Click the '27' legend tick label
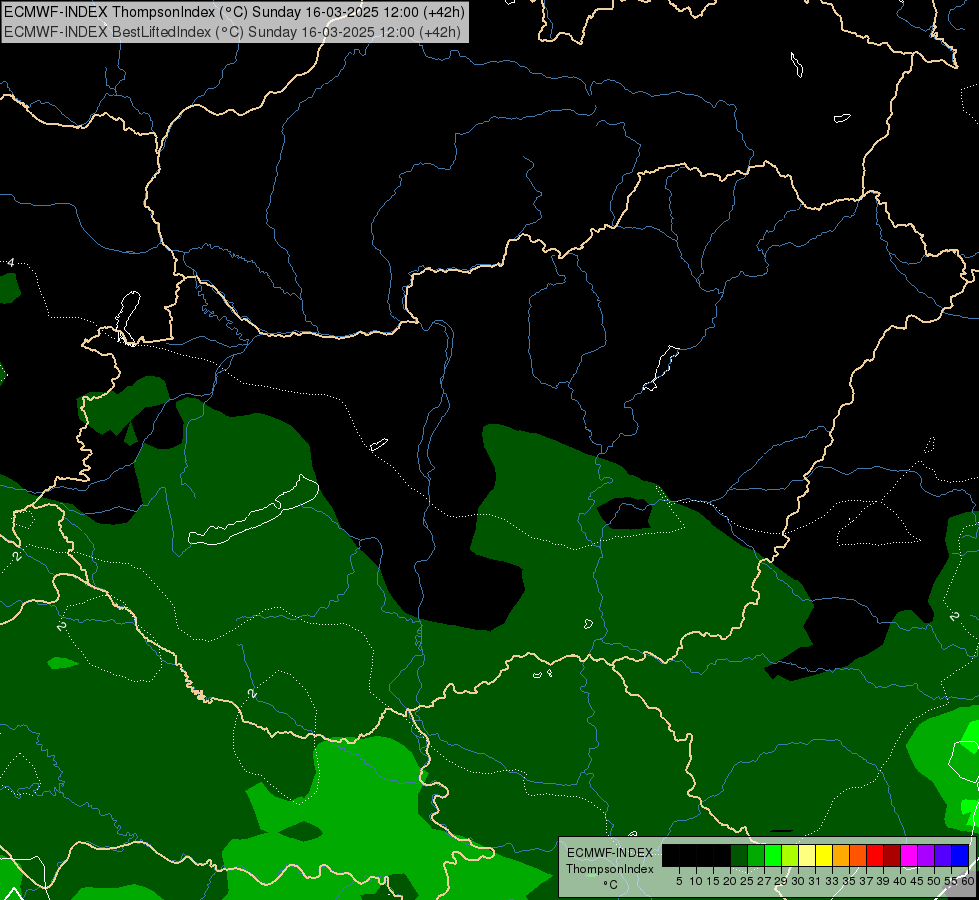 (x=764, y=881)
